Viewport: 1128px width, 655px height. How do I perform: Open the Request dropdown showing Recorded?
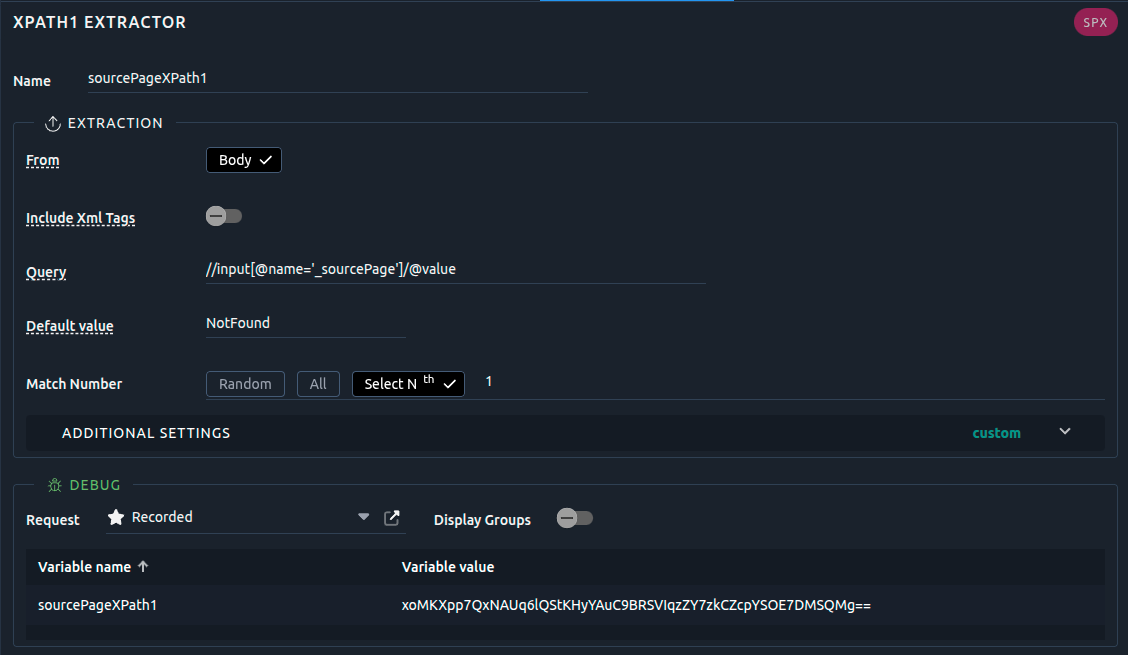click(363, 517)
